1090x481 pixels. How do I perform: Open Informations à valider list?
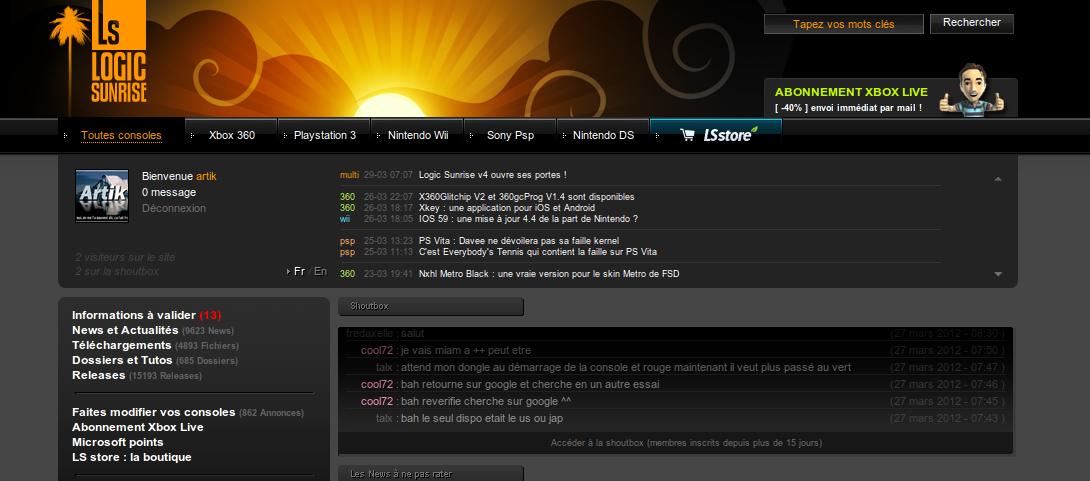[x=134, y=315]
